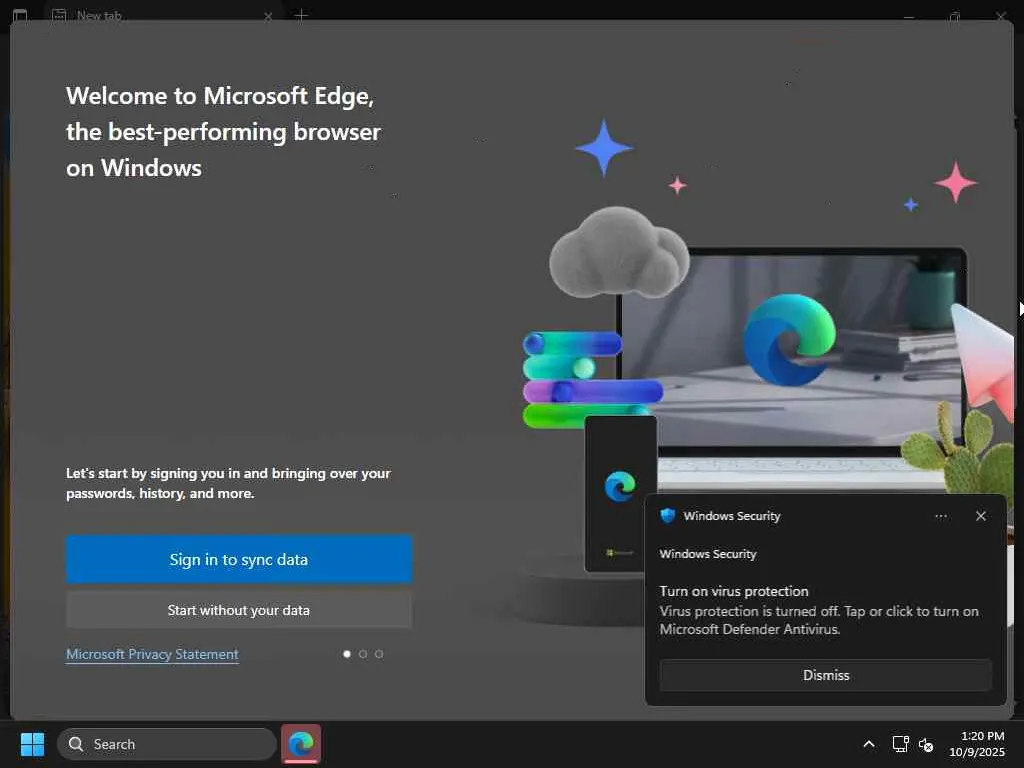Jump to the third page indicator dot
The image size is (1024, 768).
(379, 654)
